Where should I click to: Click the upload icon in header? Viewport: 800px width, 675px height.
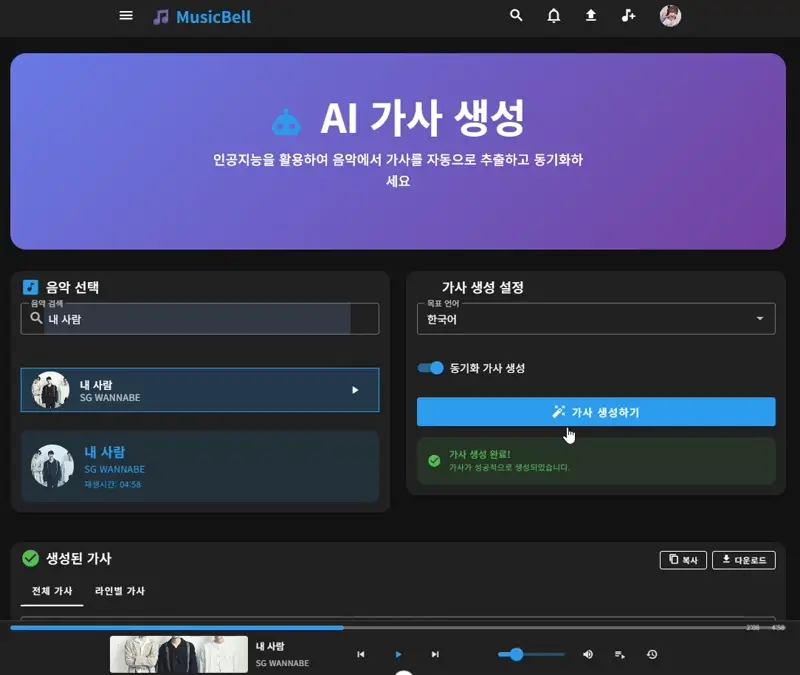click(591, 16)
